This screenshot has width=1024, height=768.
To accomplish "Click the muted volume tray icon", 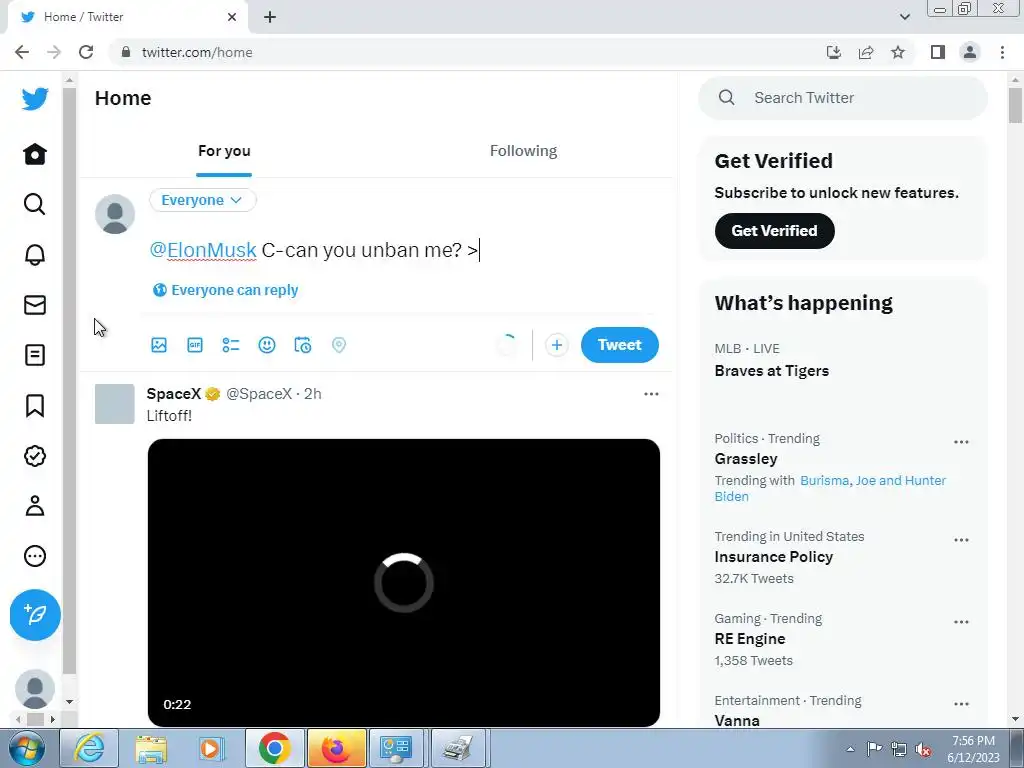I will click(923, 749).
